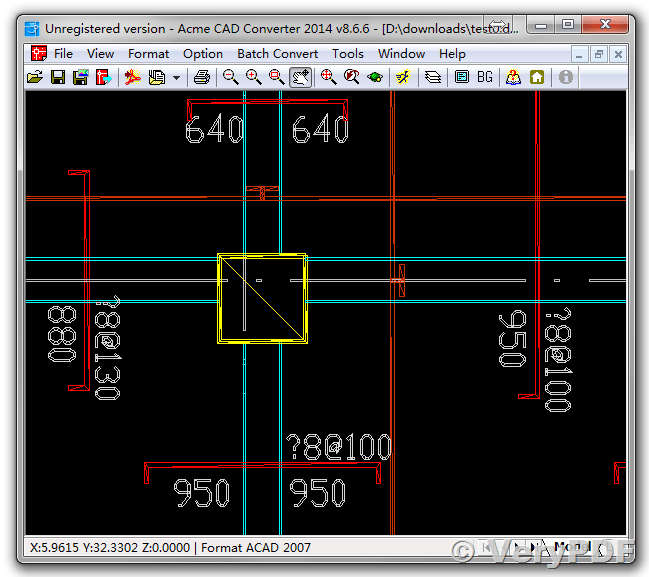Select the Zoom Window tool

point(277,77)
